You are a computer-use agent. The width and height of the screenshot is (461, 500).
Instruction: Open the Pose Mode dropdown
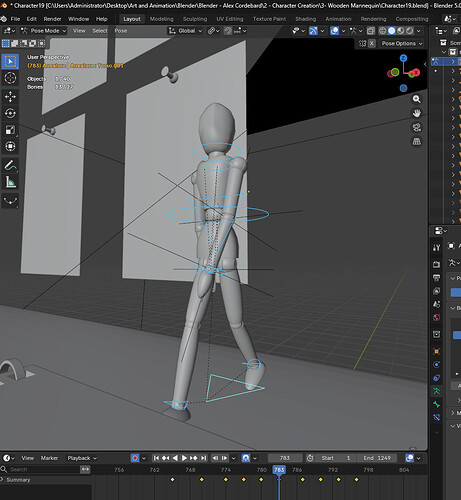pos(43,31)
